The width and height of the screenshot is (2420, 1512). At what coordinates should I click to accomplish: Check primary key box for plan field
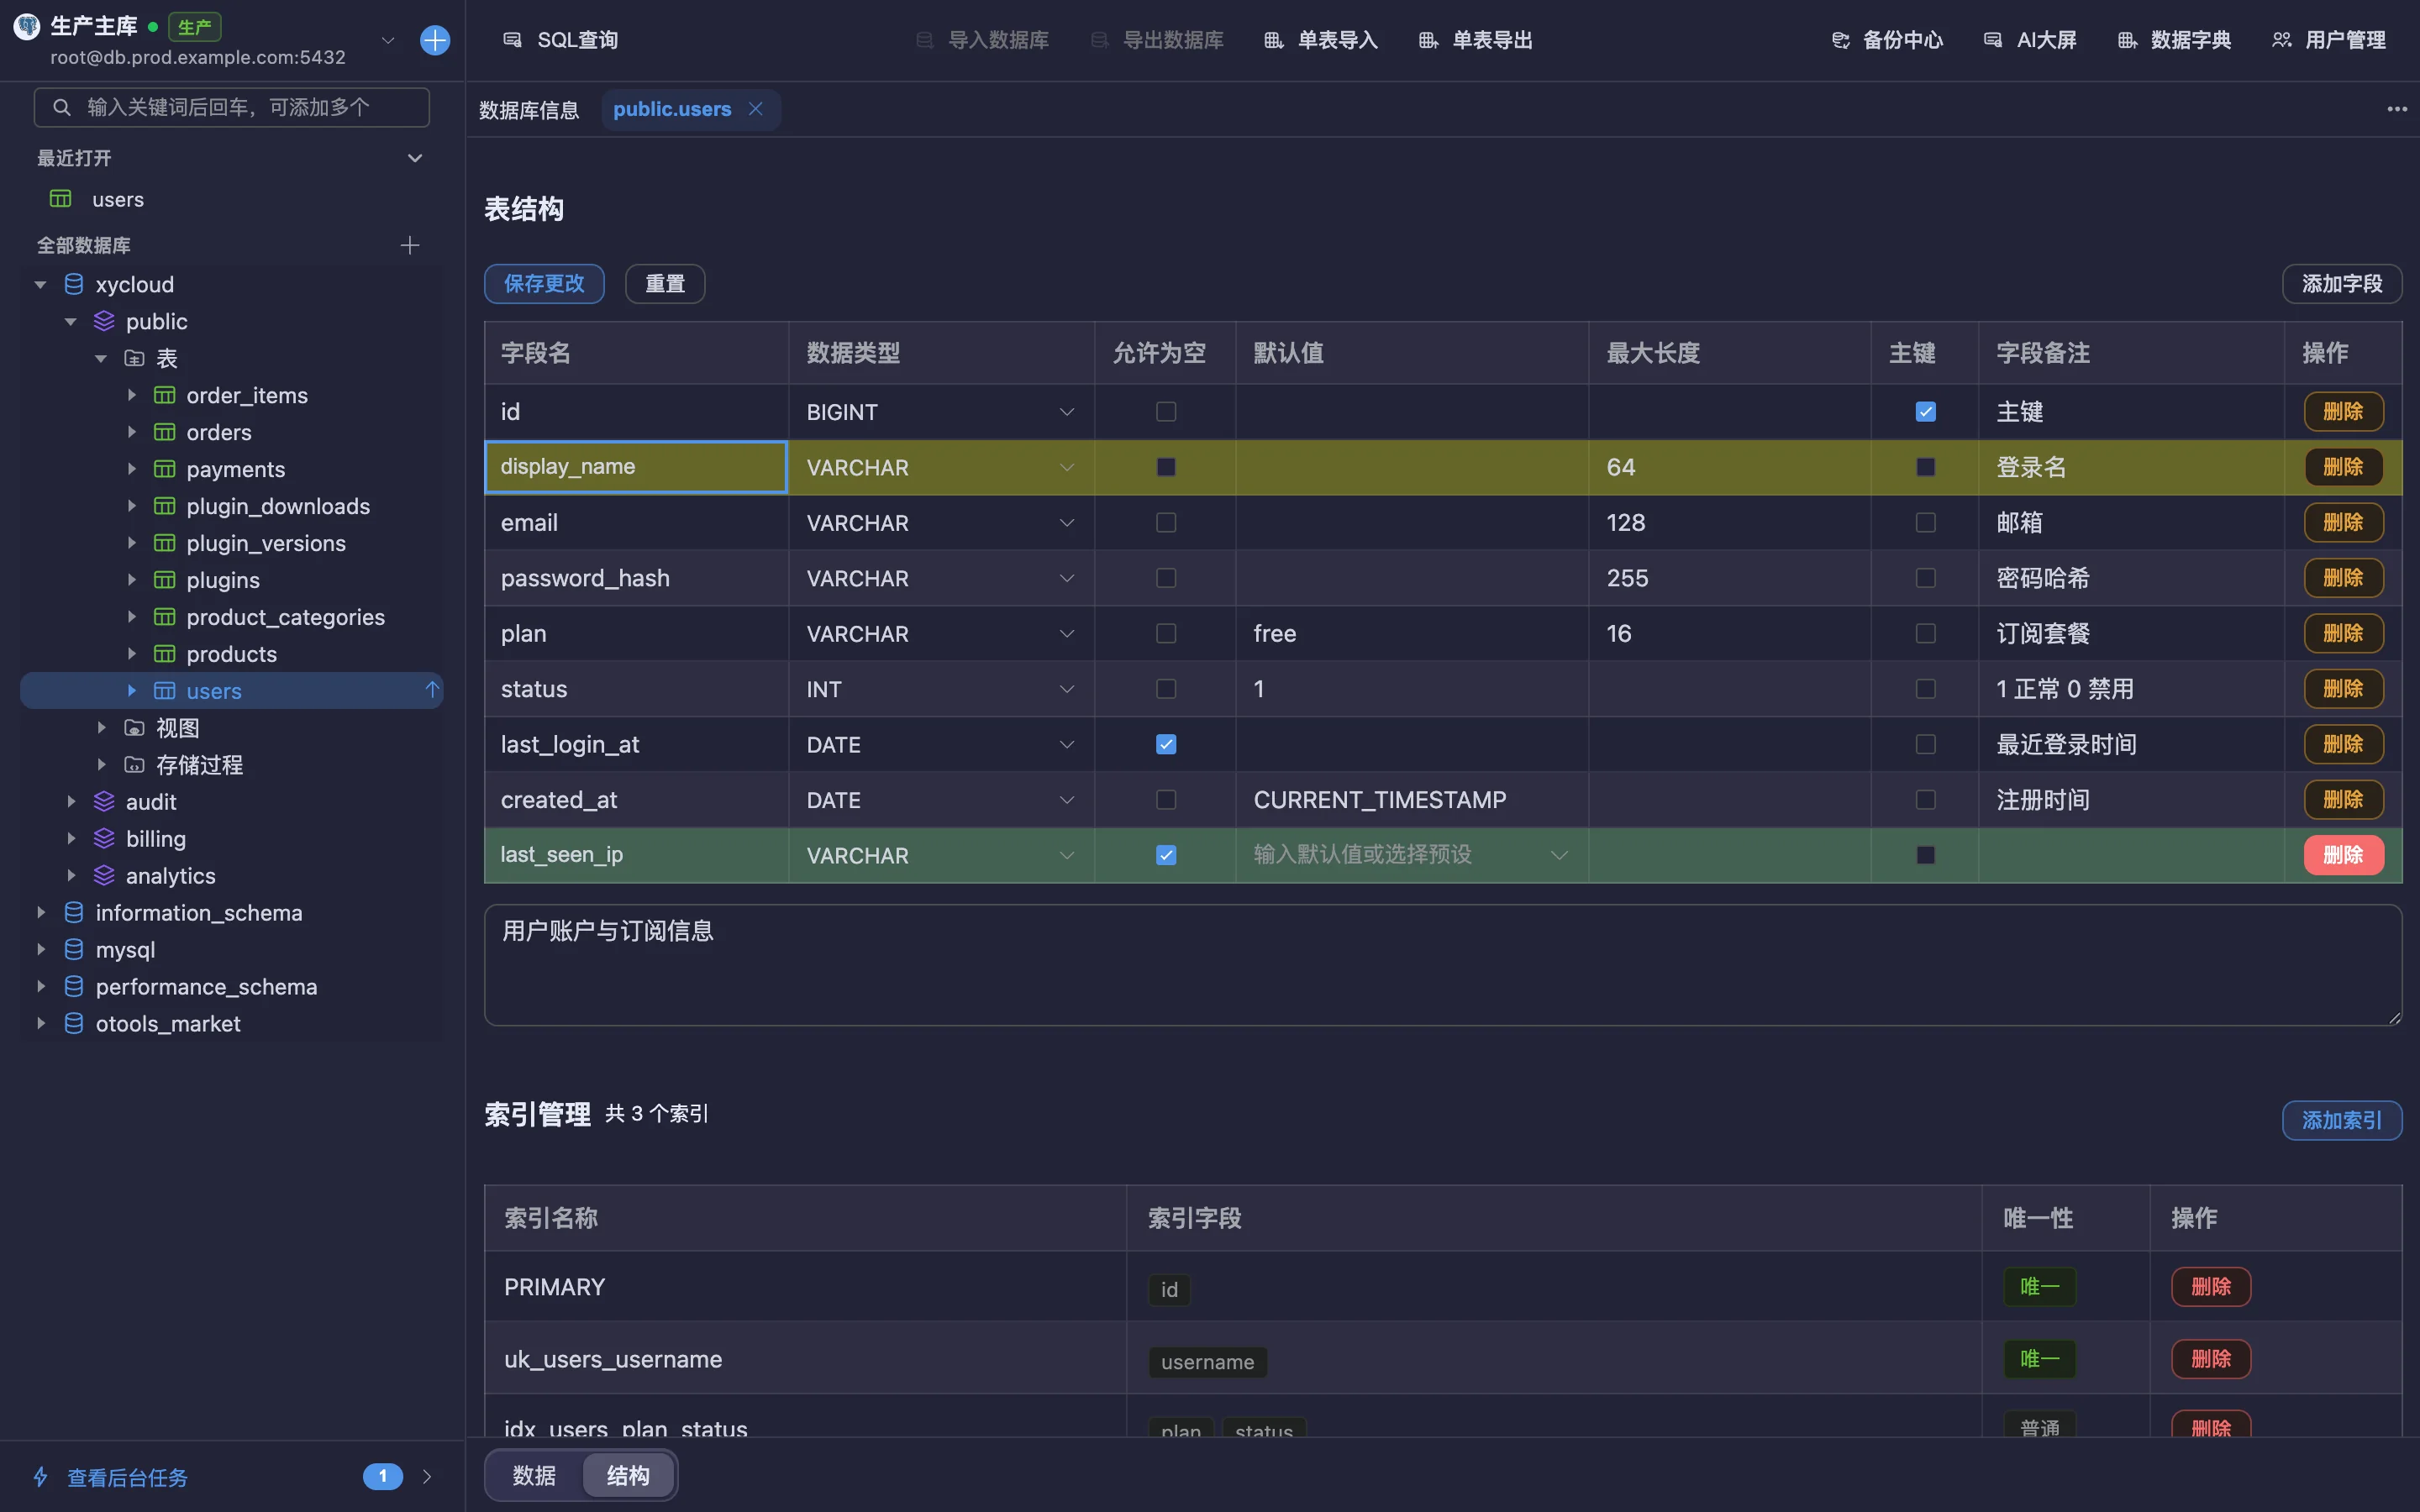pyautogui.click(x=1925, y=633)
